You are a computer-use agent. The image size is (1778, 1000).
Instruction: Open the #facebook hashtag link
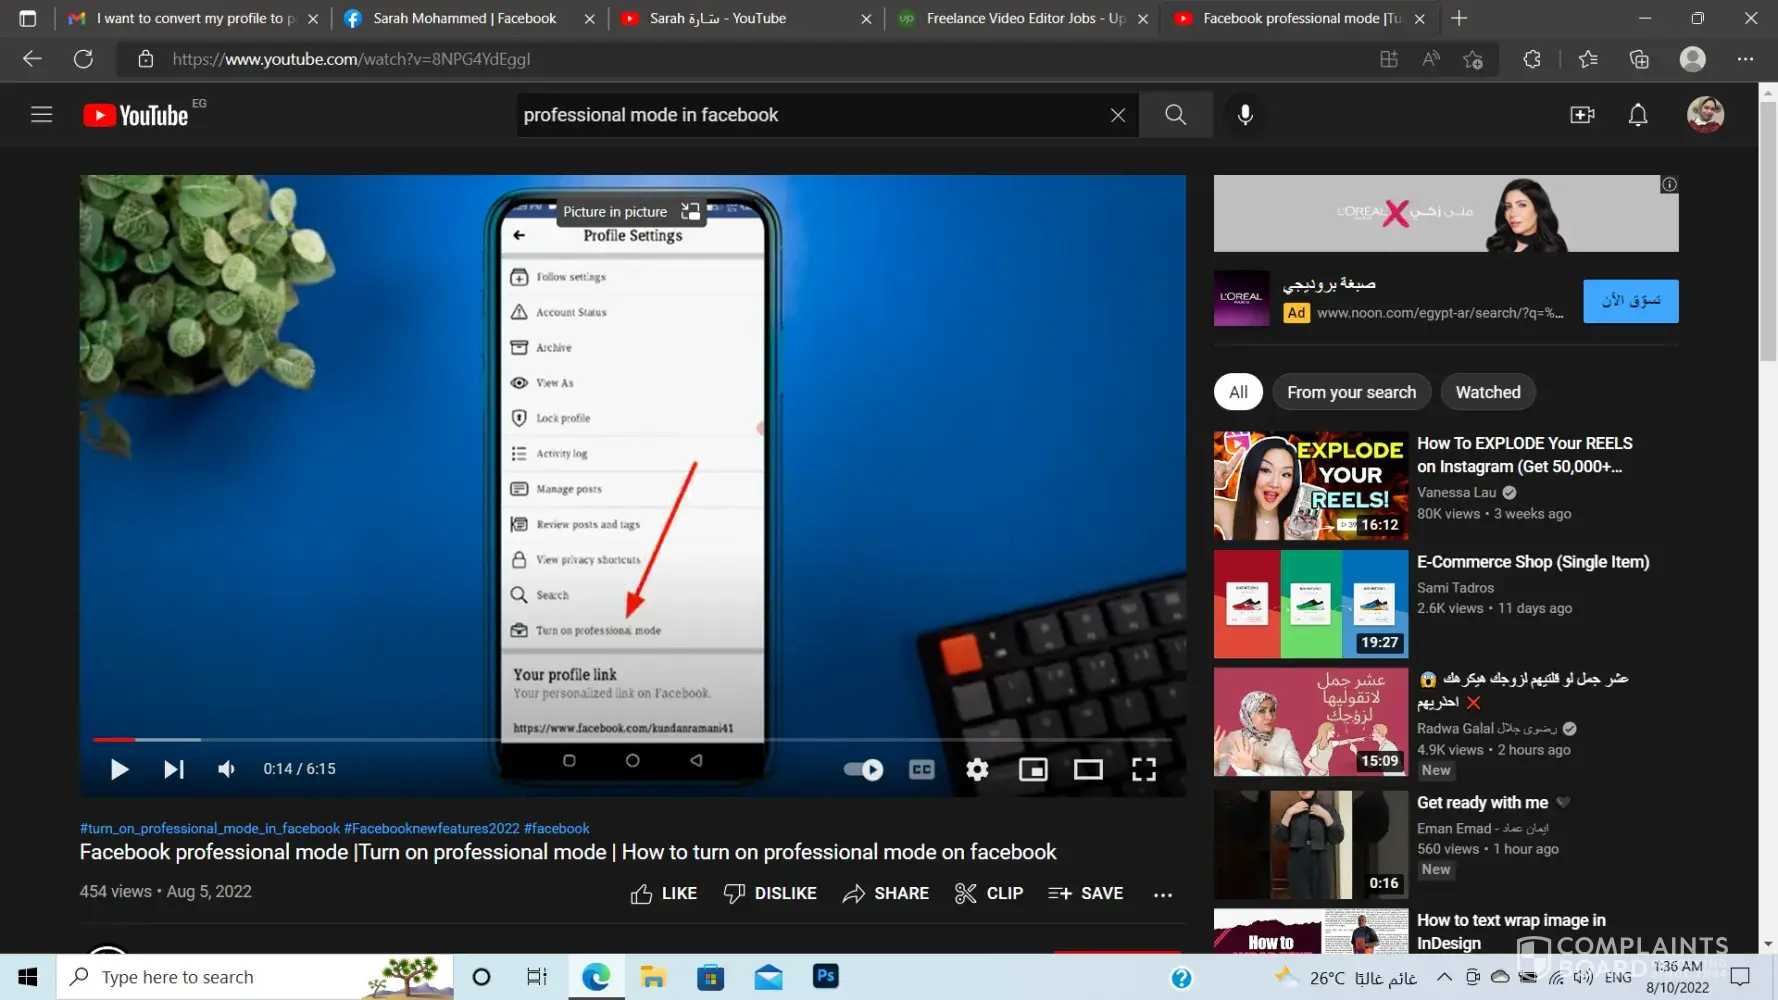click(x=556, y=828)
